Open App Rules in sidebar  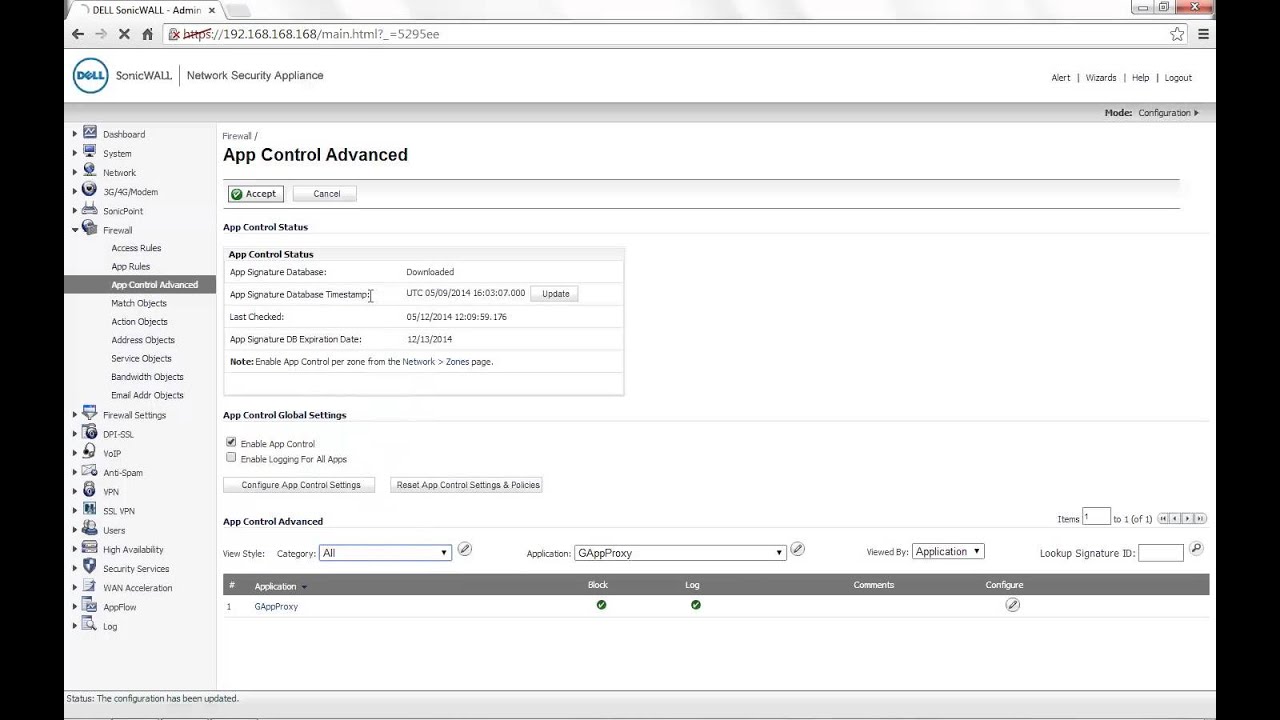(131, 266)
